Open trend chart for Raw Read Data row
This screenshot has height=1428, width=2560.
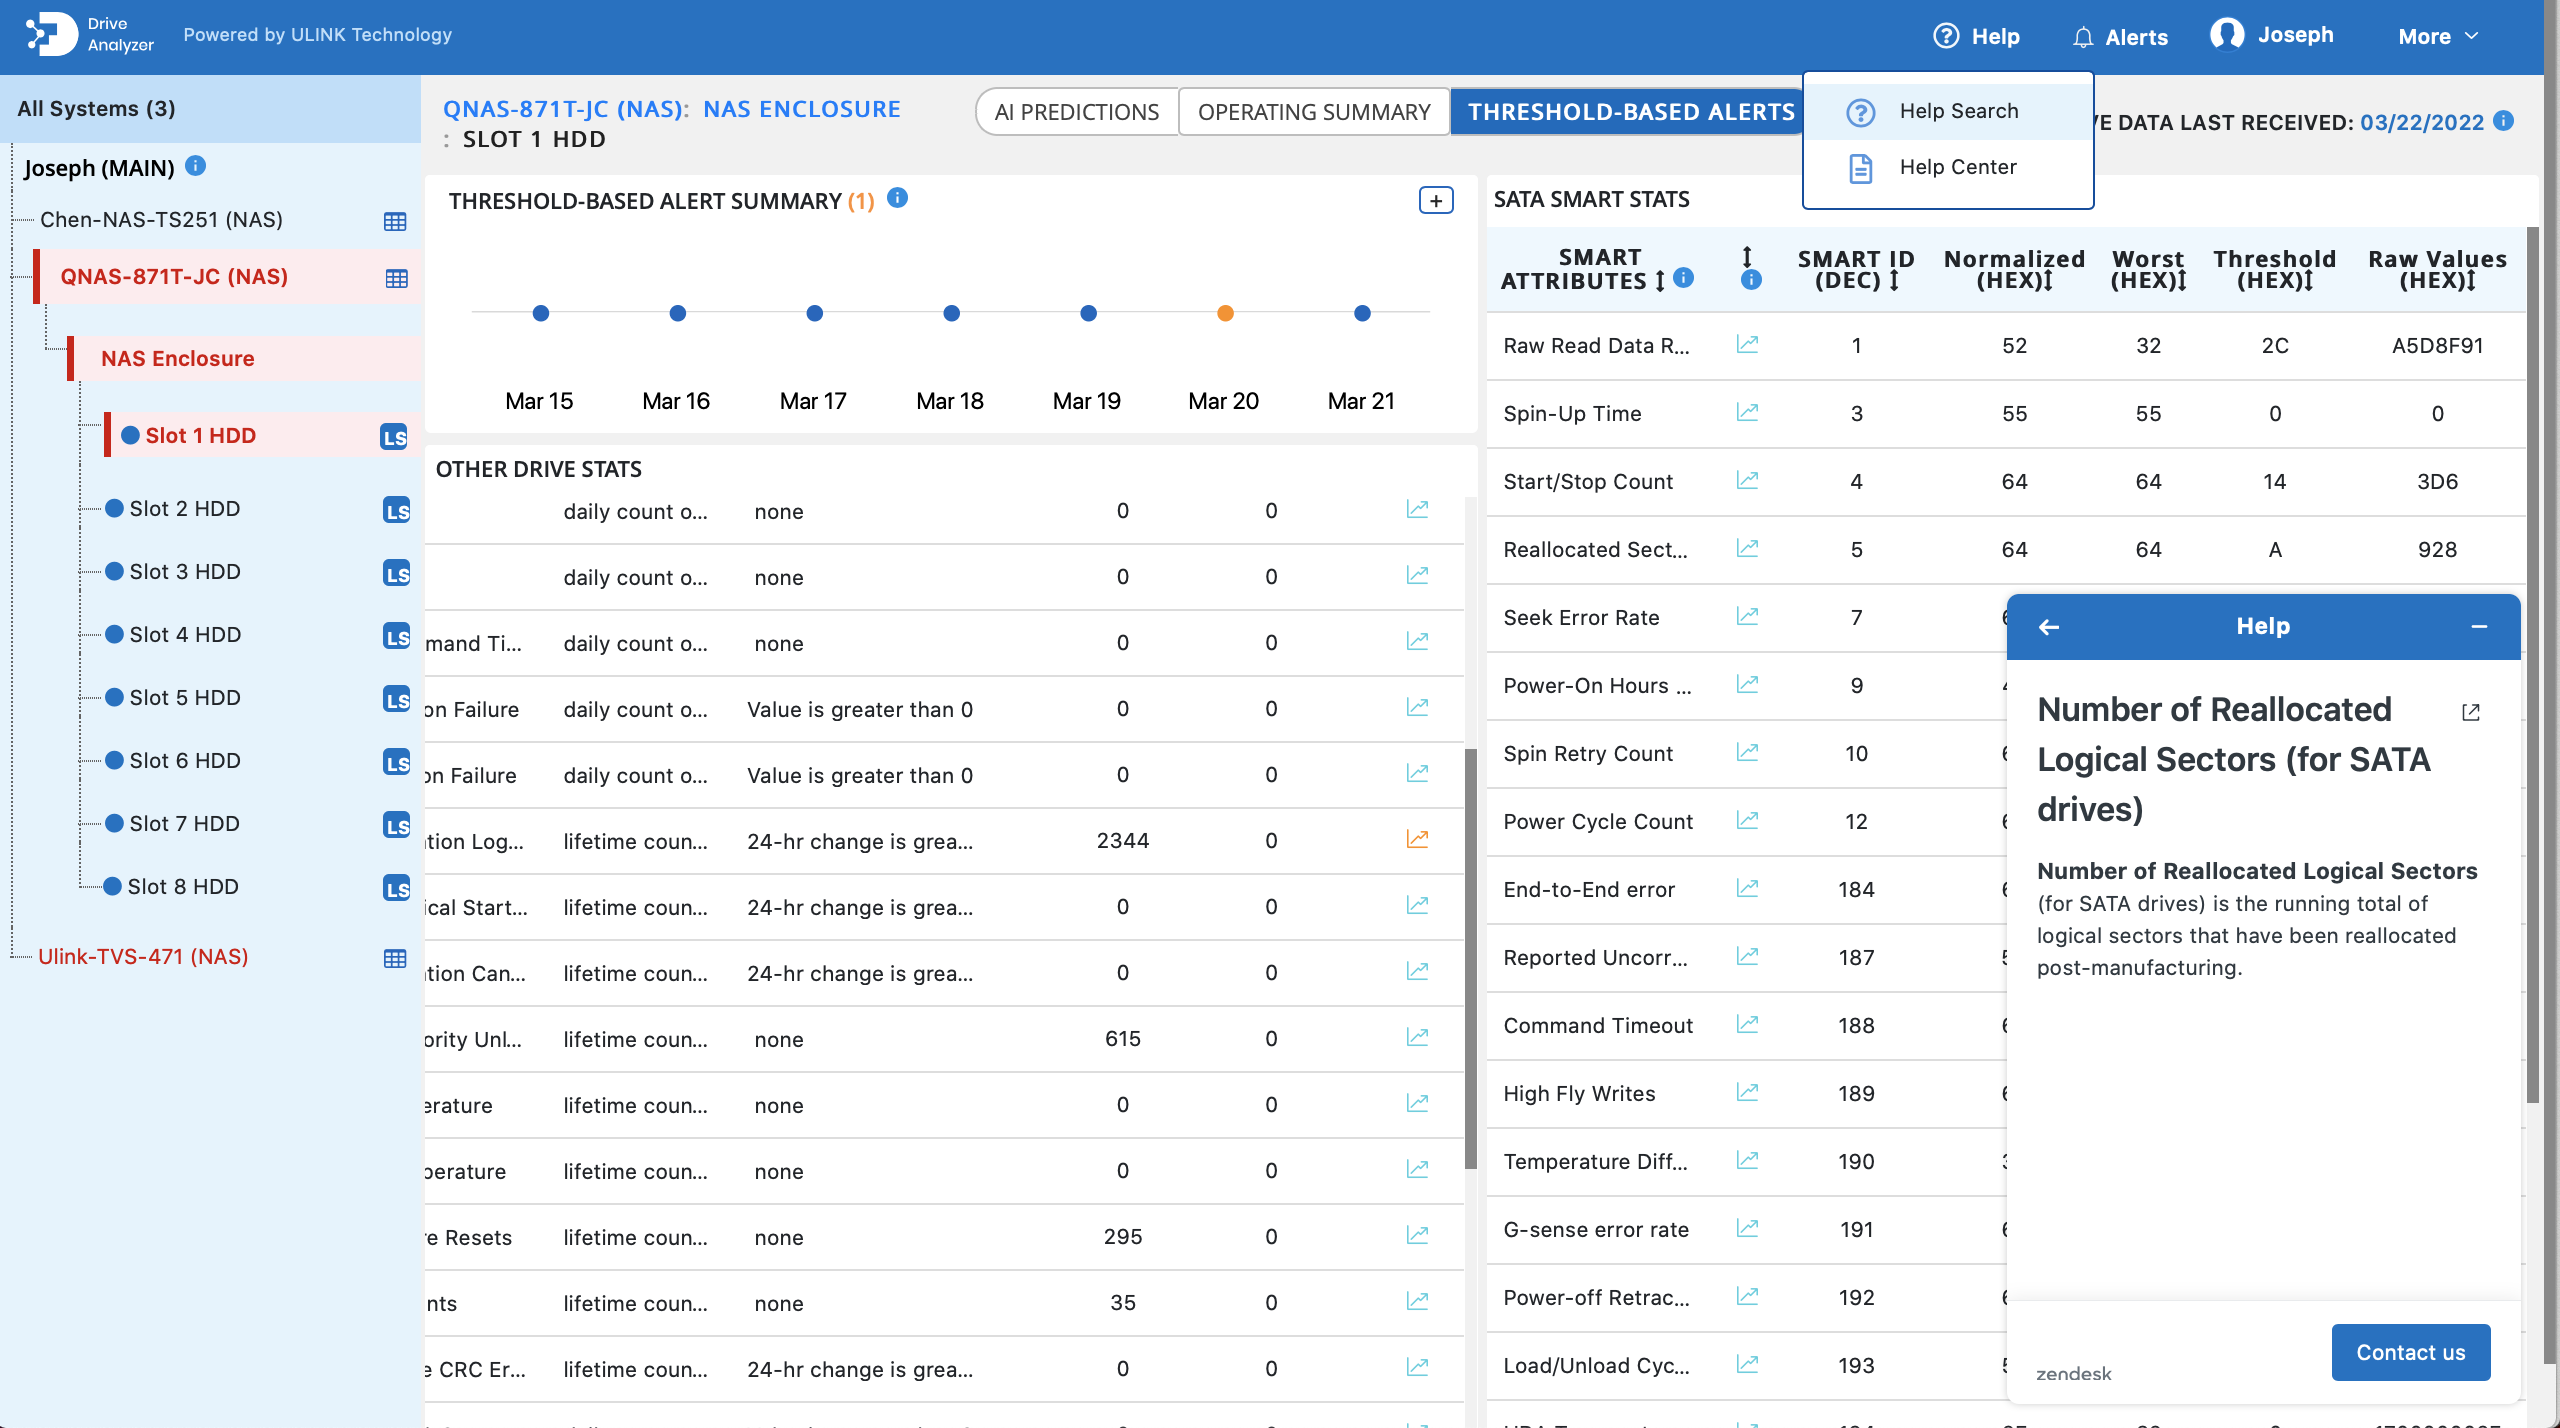coord(1747,345)
